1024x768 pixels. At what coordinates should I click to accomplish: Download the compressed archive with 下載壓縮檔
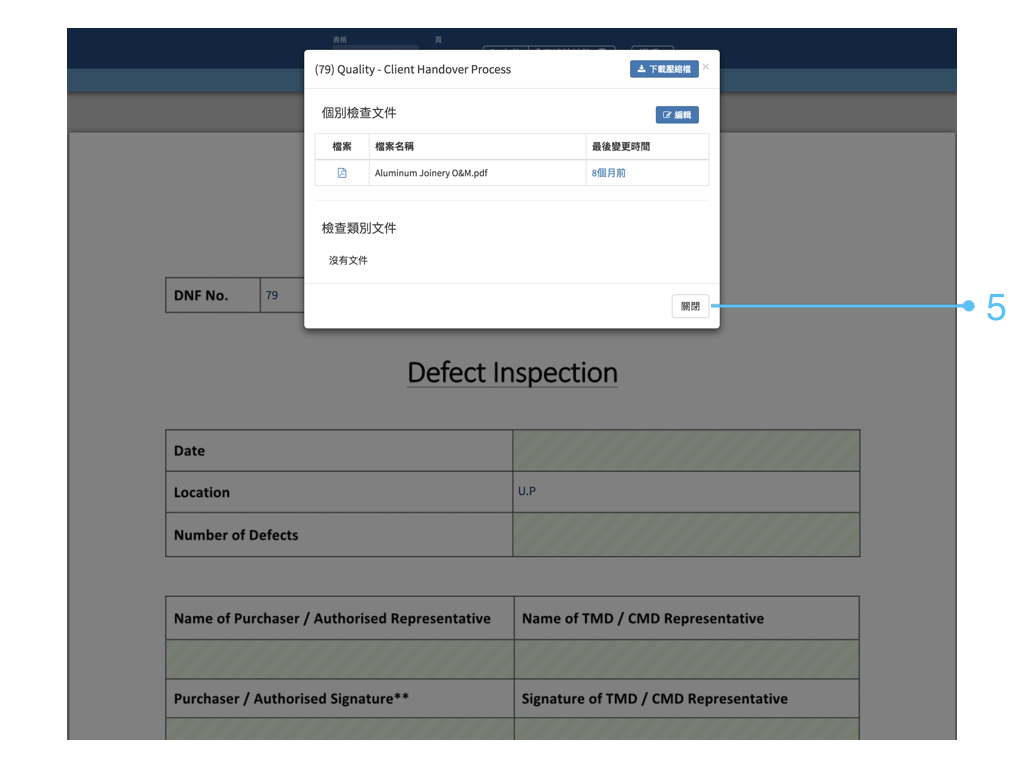click(x=664, y=69)
